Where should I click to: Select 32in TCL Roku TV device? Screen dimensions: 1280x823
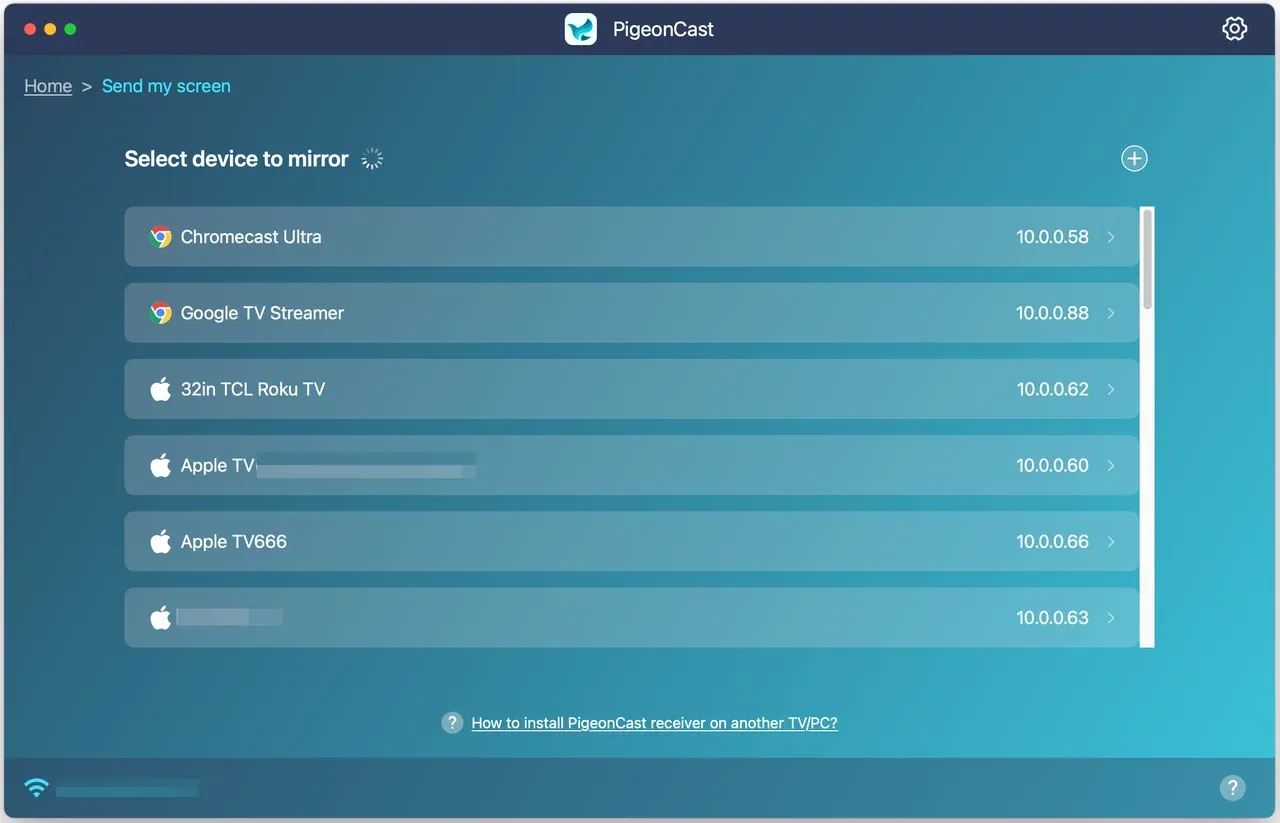point(631,389)
